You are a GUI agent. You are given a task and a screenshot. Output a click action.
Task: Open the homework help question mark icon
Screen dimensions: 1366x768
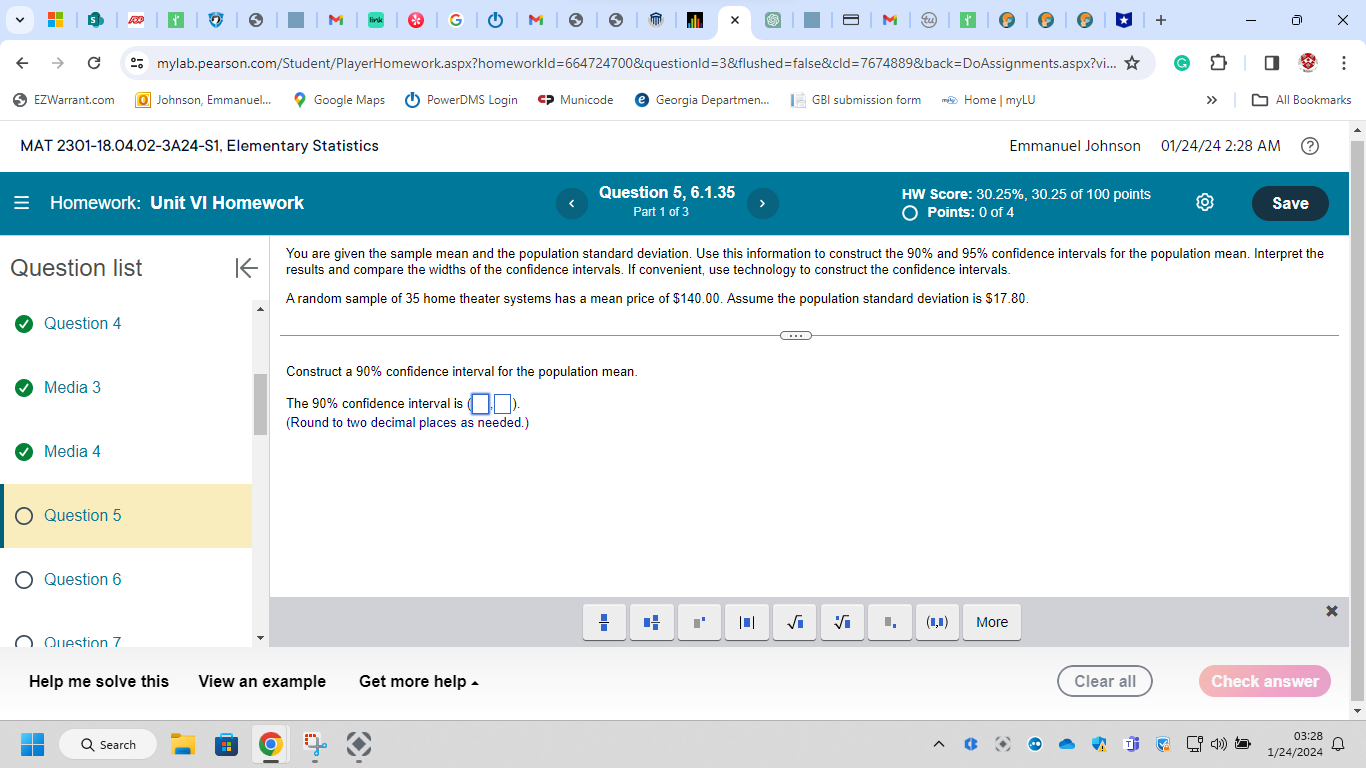(1310, 146)
